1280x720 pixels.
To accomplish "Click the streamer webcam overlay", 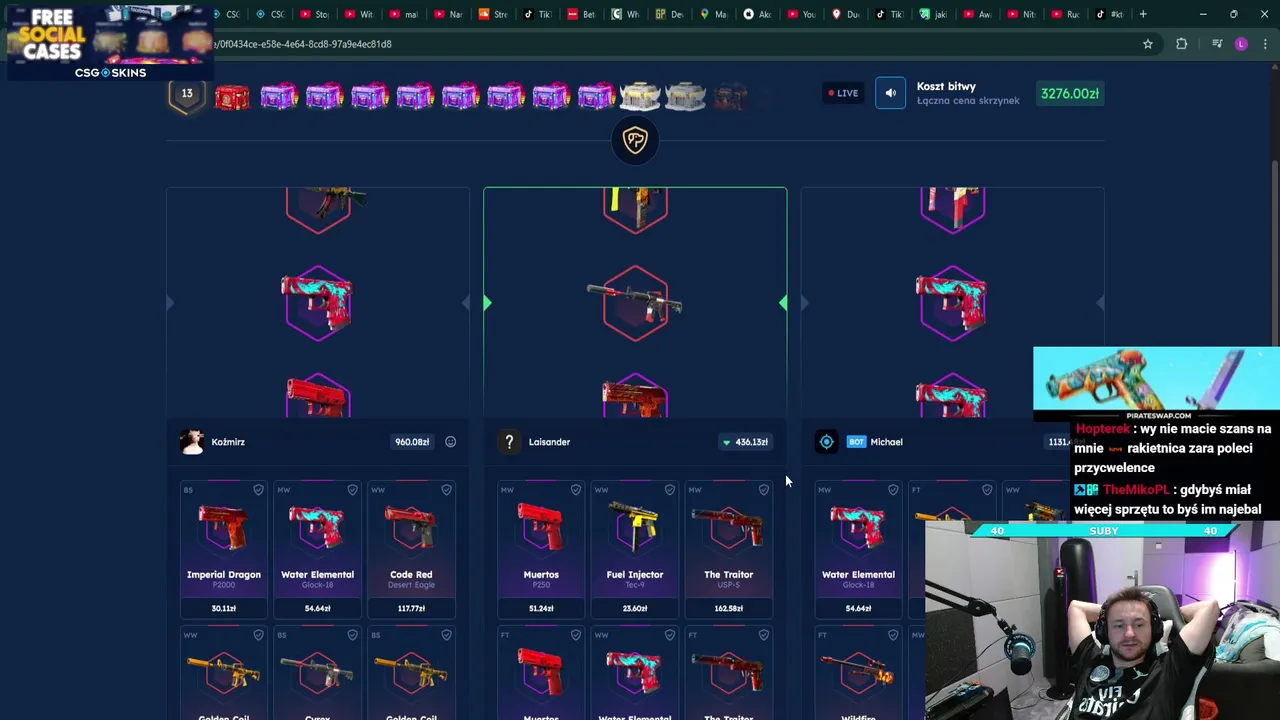I will coord(1102,620).
